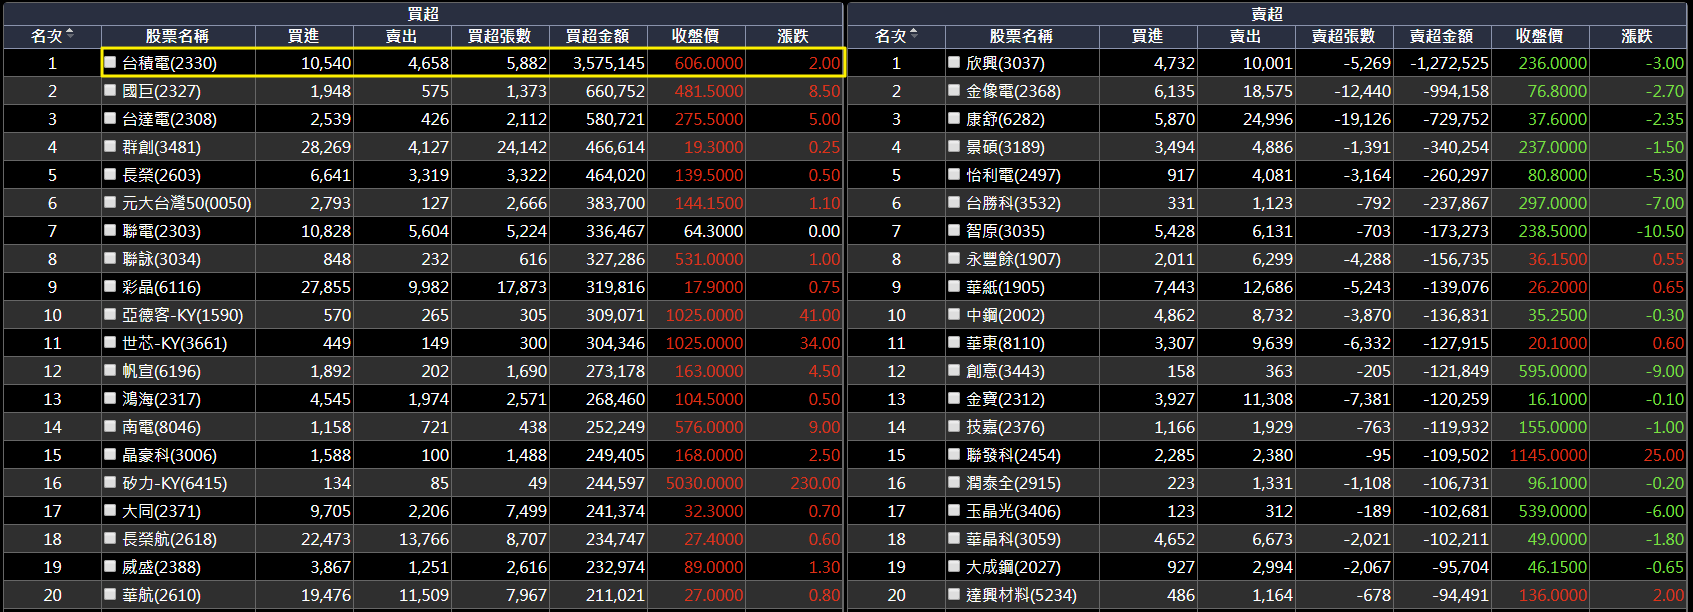
Task: Select the stock name 華東(8110)
Action: pos(1005,343)
